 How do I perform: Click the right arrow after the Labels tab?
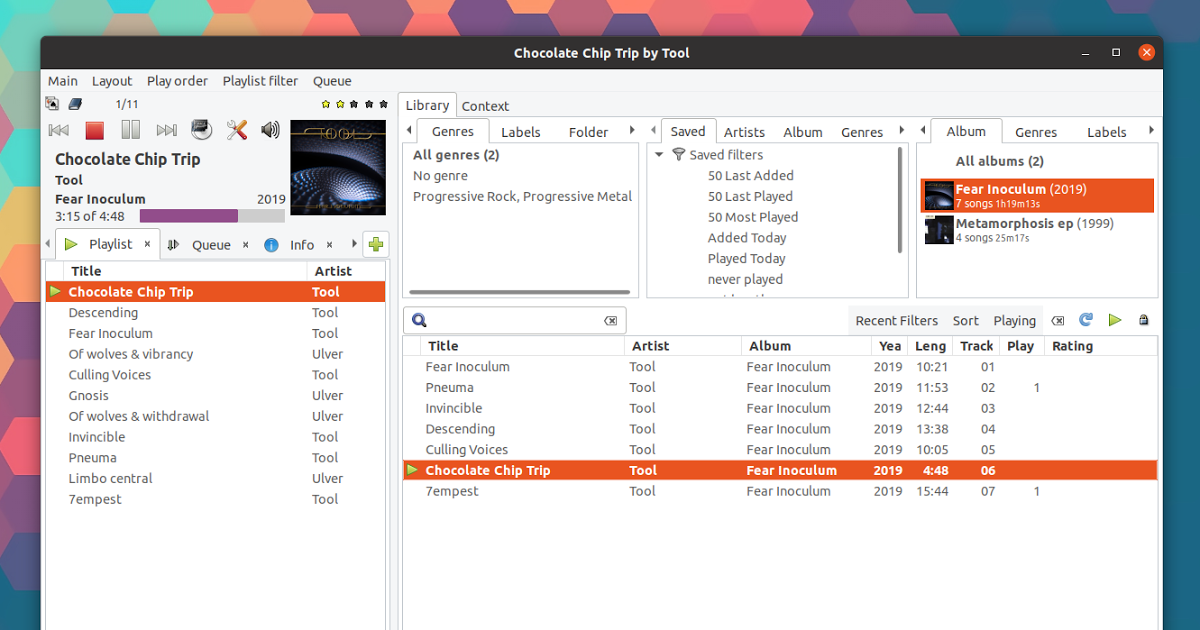[1151, 131]
